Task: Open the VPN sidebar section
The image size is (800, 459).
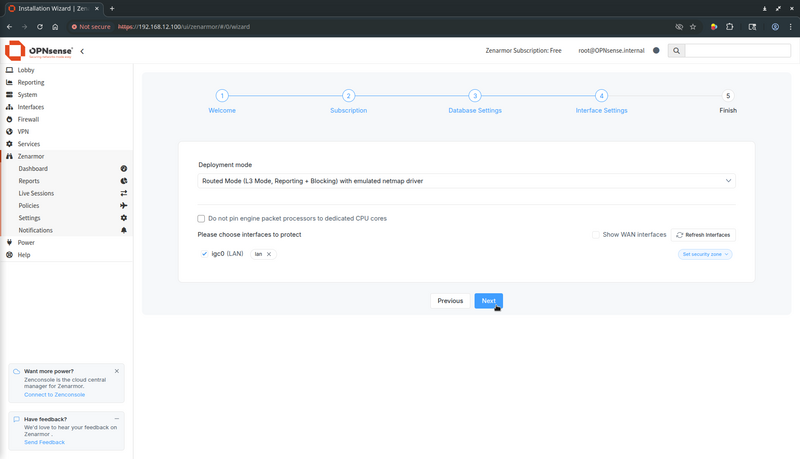Action: pos(23,132)
